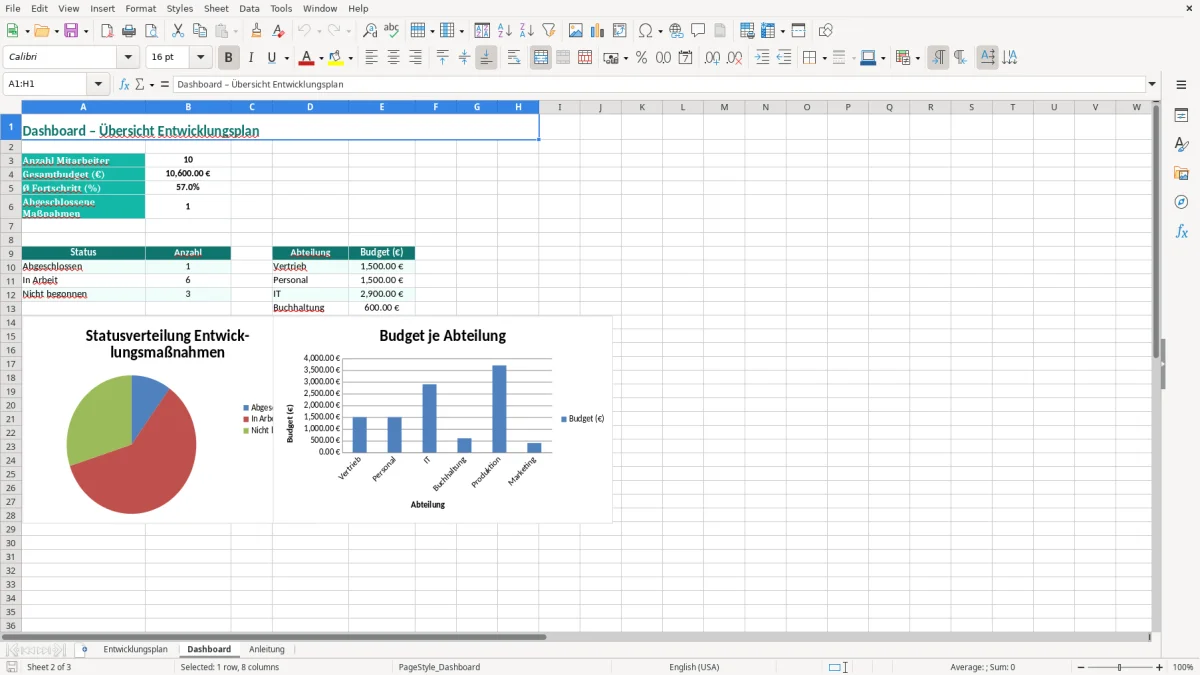Open the Sidebar Properties panel icon
Image resolution: width=1200 pixels, height=675 pixels.
[1181, 115]
